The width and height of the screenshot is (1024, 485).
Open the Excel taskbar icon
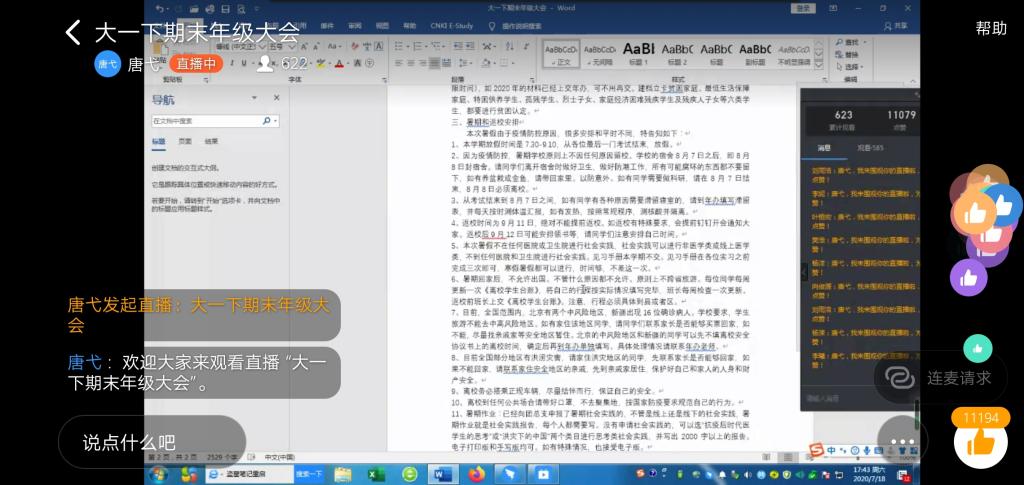pyautogui.click(x=376, y=474)
